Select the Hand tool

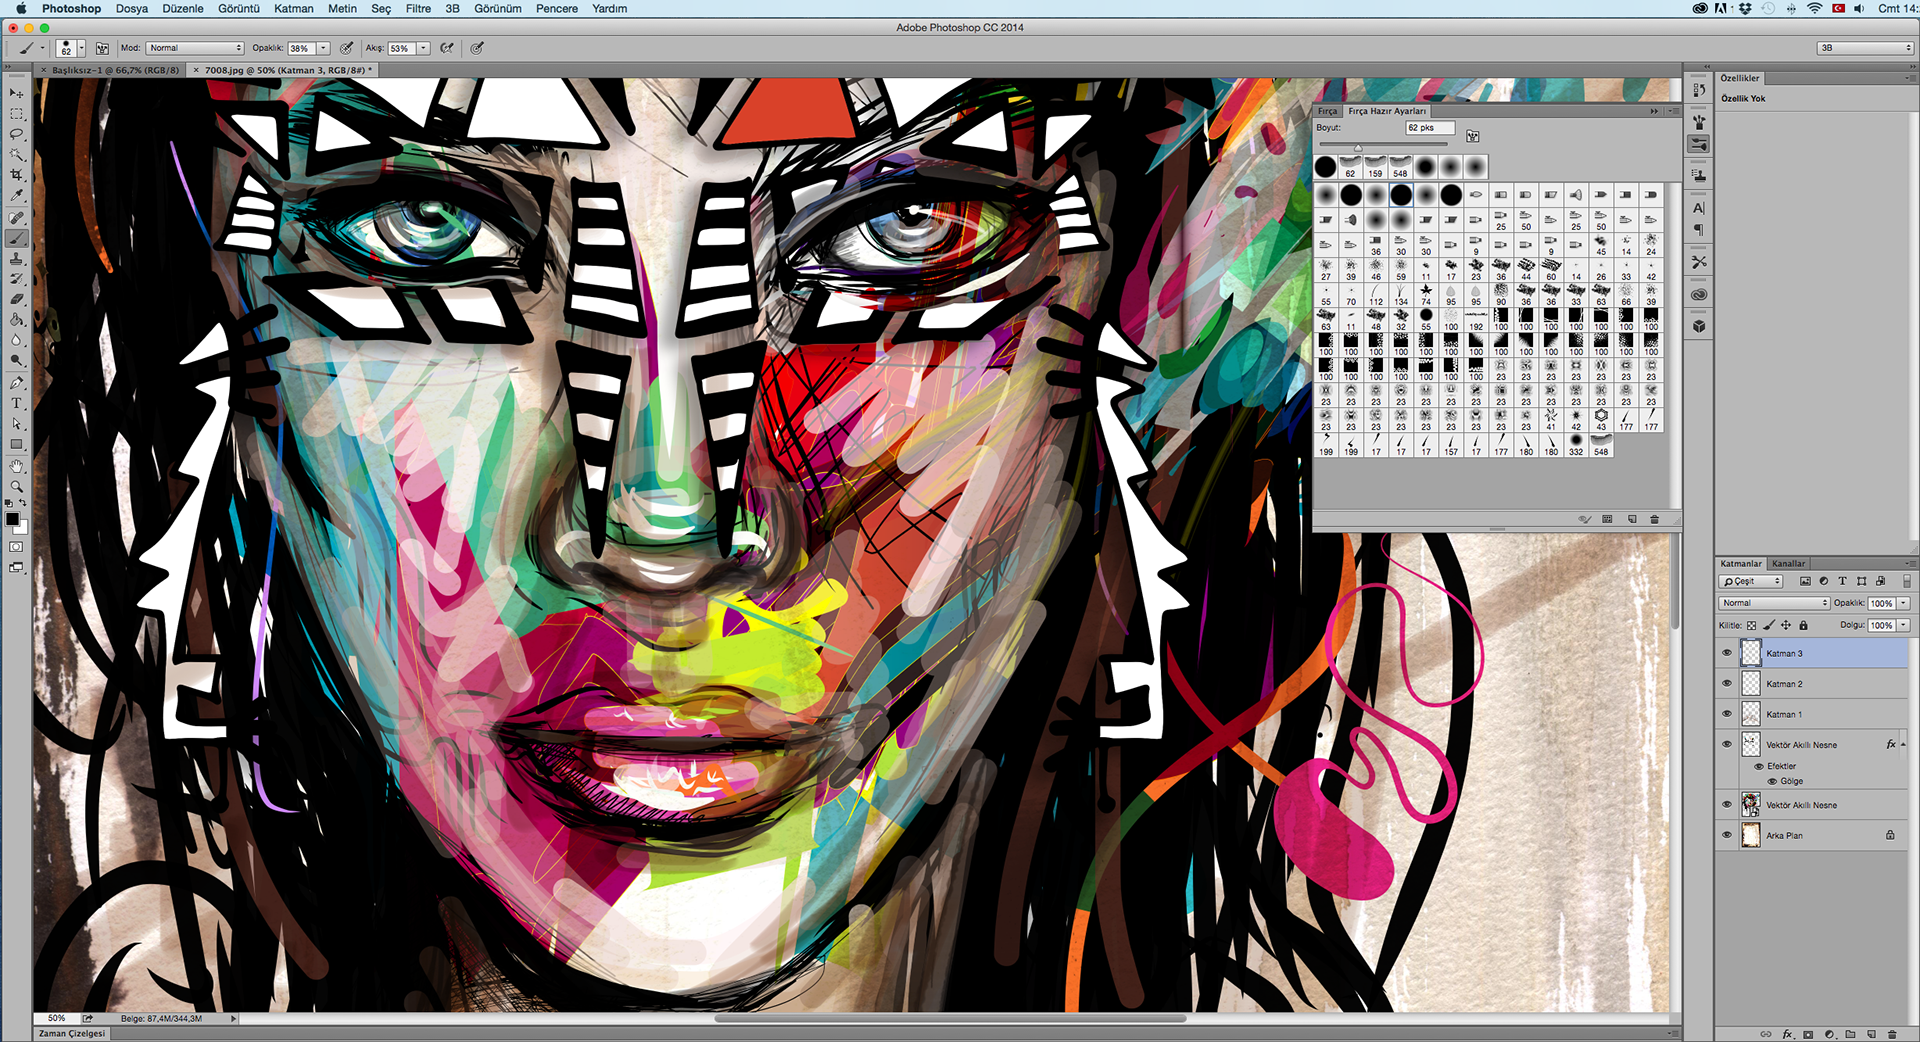pyautogui.click(x=16, y=466)
